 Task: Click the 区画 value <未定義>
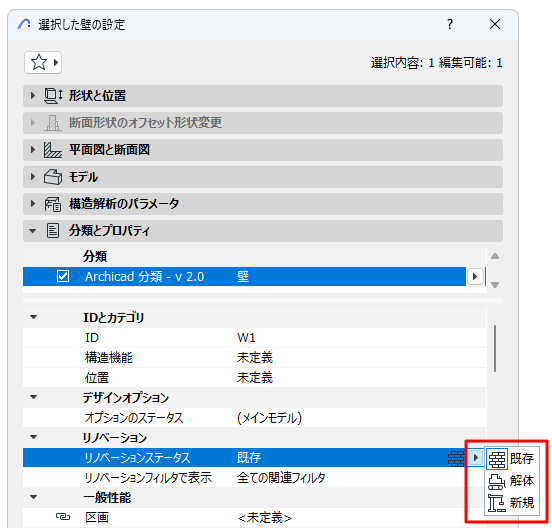[x=265, y=518]
